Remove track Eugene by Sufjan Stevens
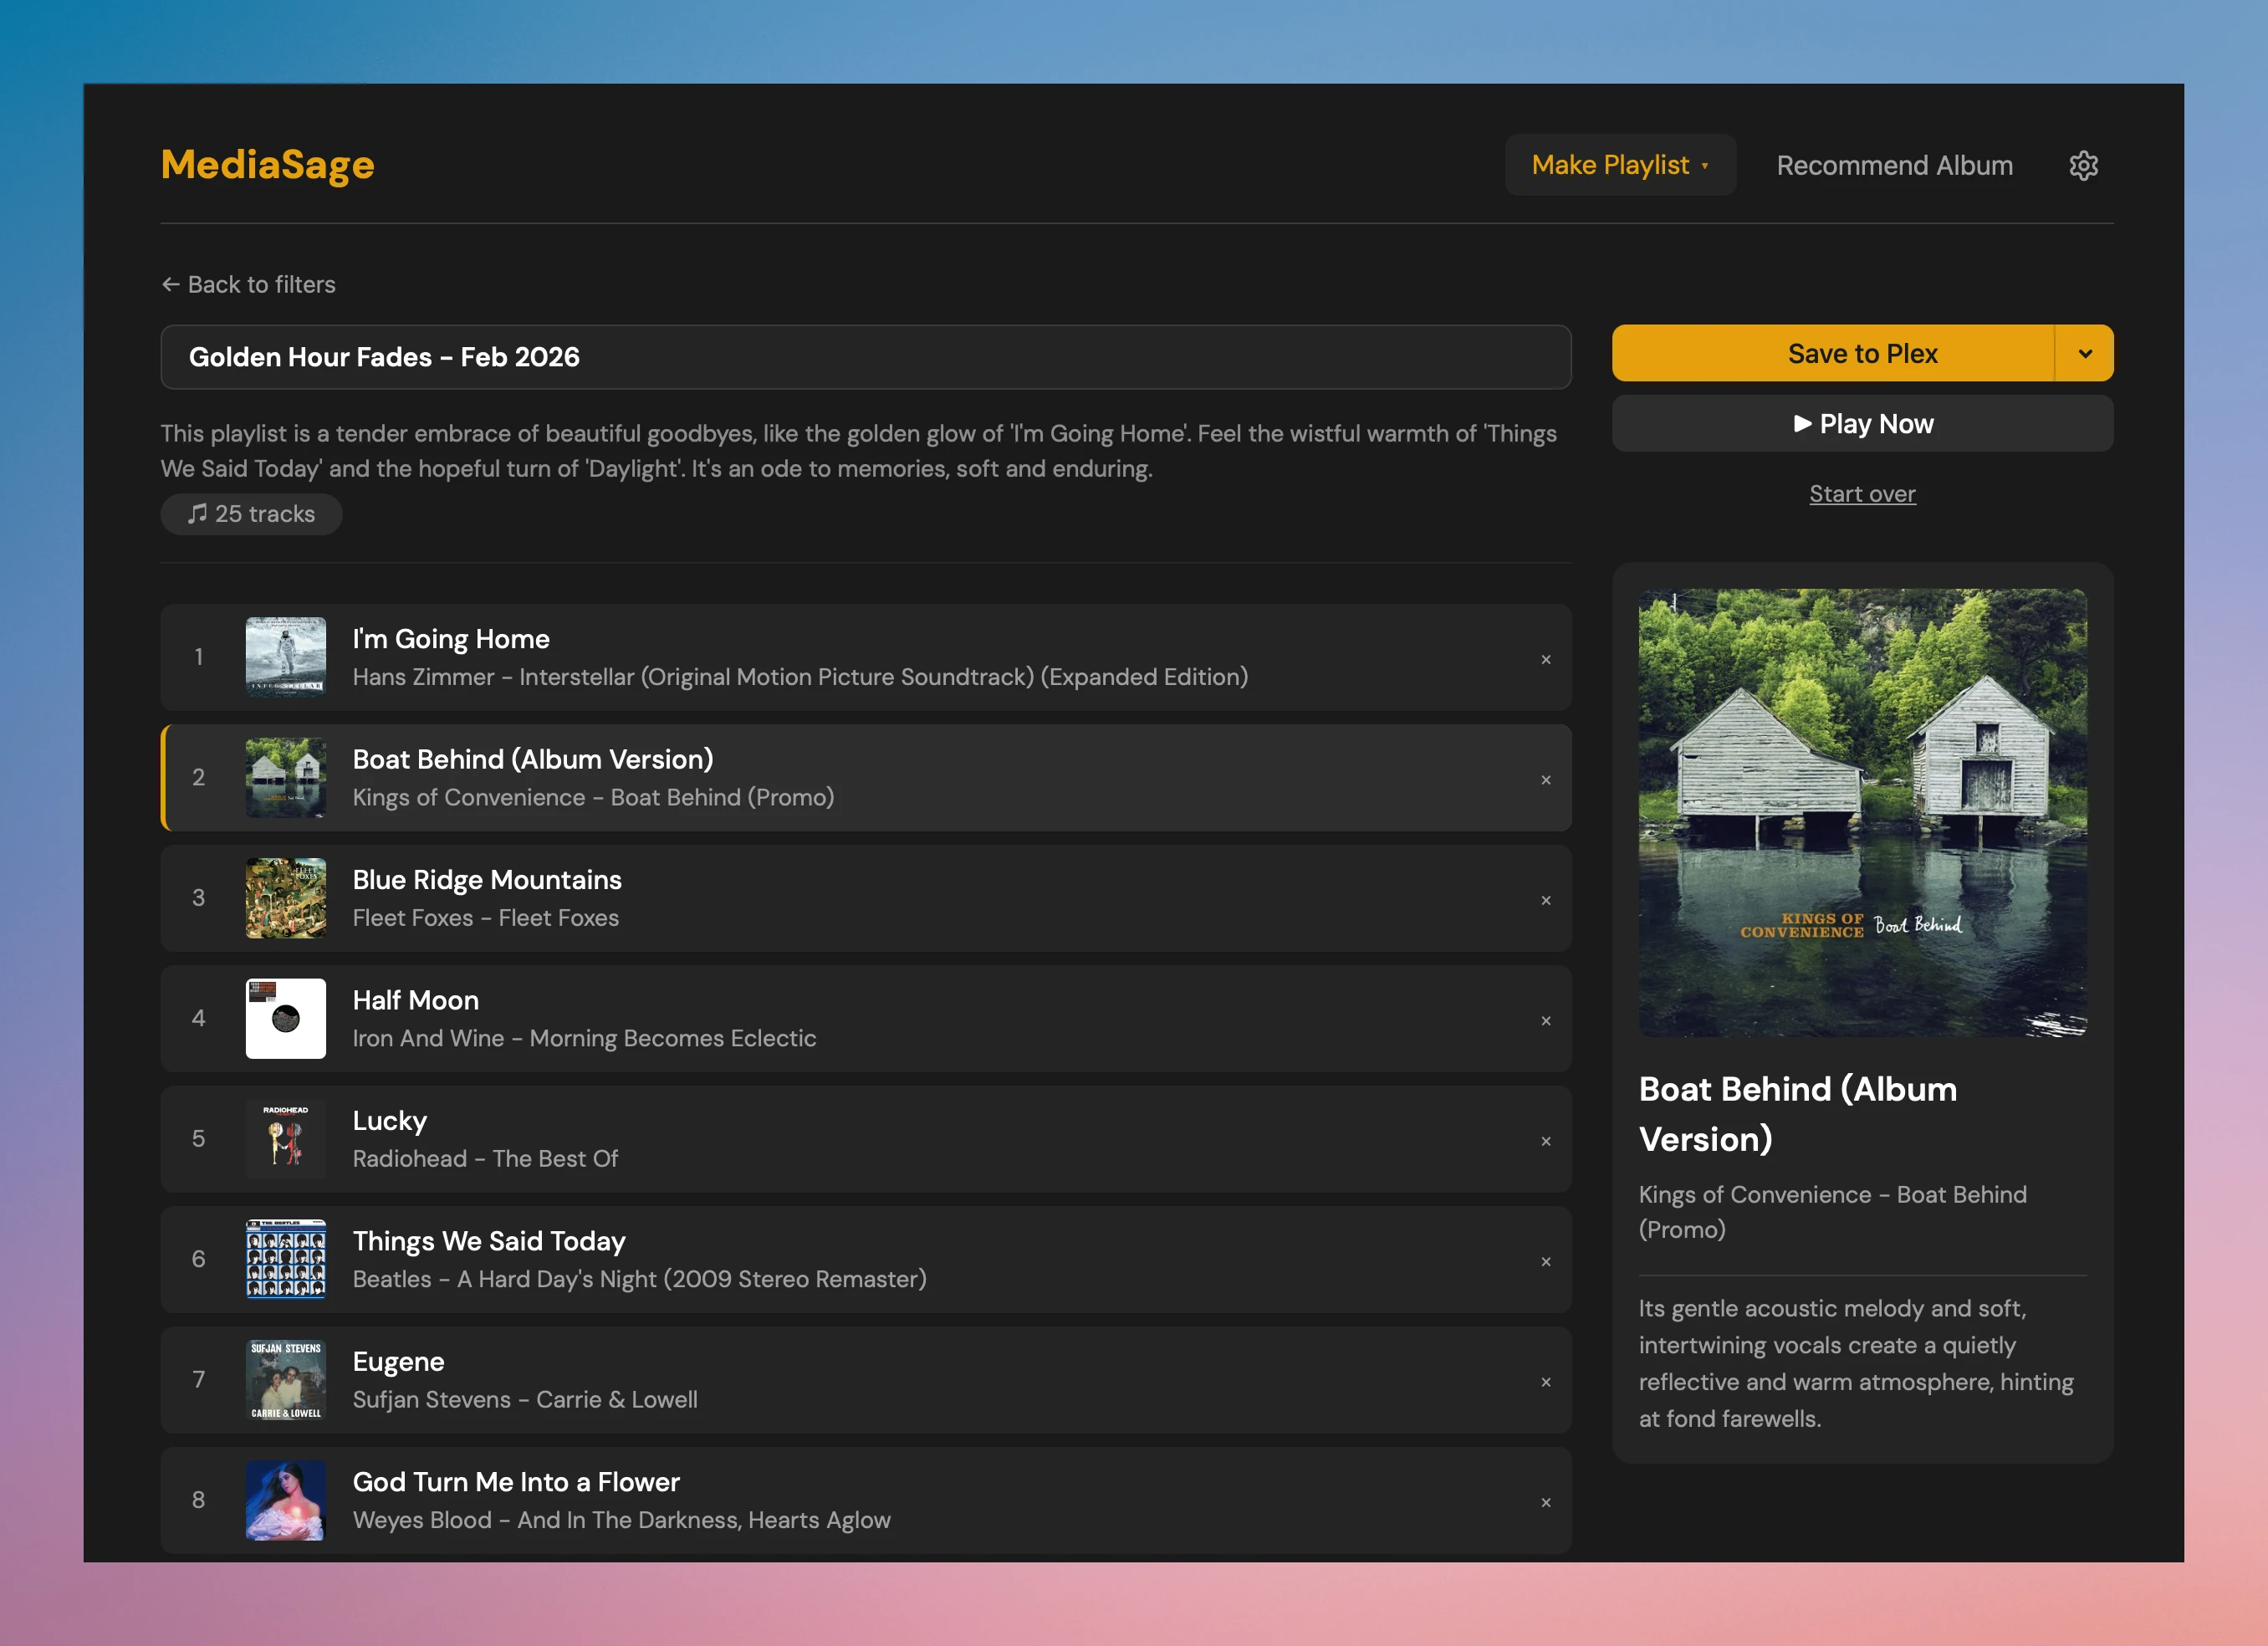The width and height of the screenshot is (2268, 1646). pyautogui.click(x=1546, y=1382)
